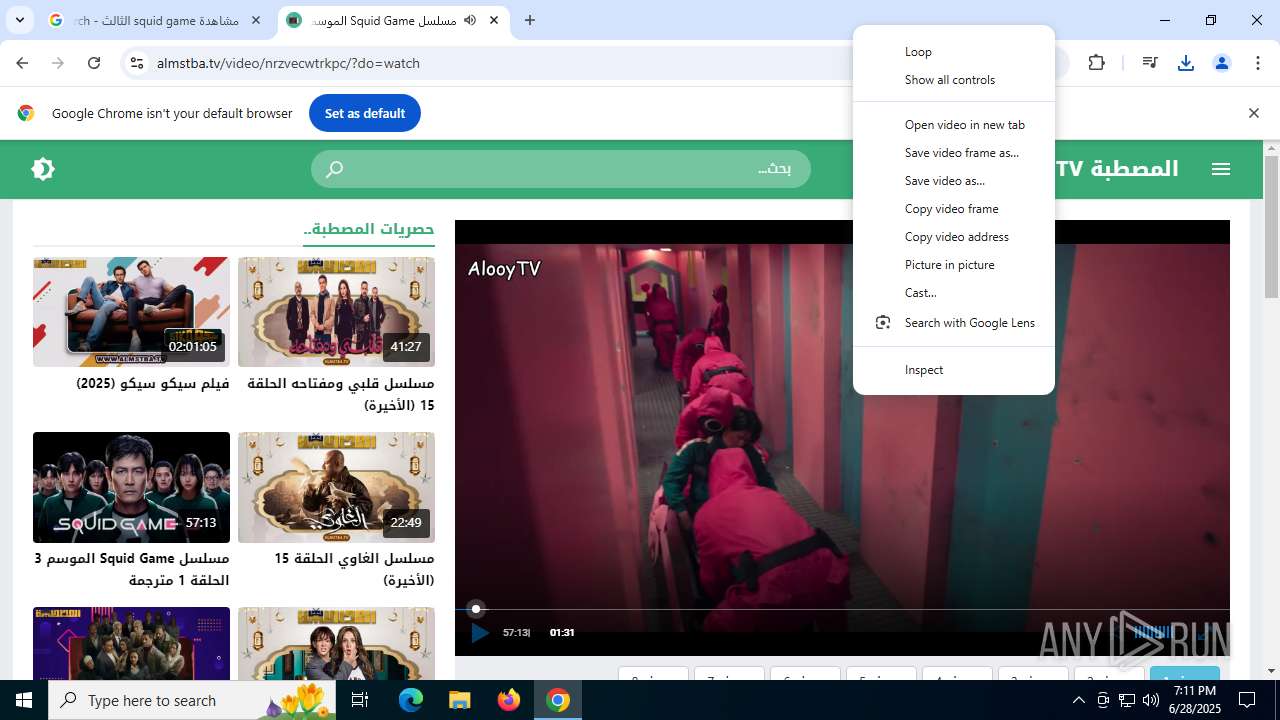The image size is (1280, 720).
Task: Click the فيلم سيكو سيكو (2025) title link
Action: click(153, 384)
